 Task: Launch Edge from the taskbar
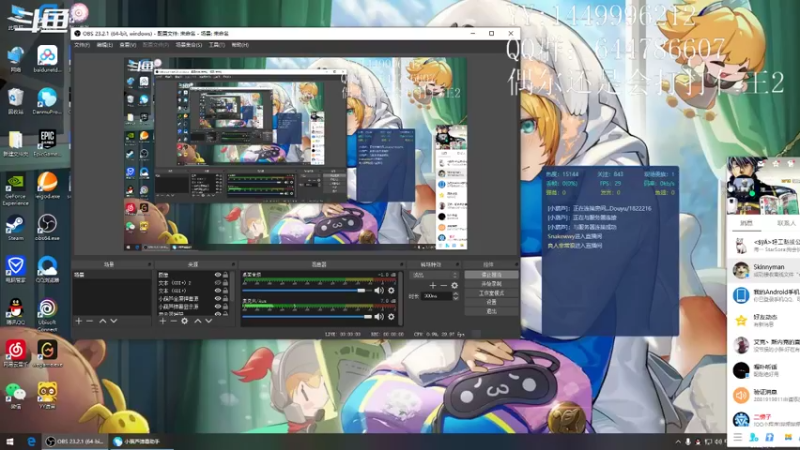(31, 442)
